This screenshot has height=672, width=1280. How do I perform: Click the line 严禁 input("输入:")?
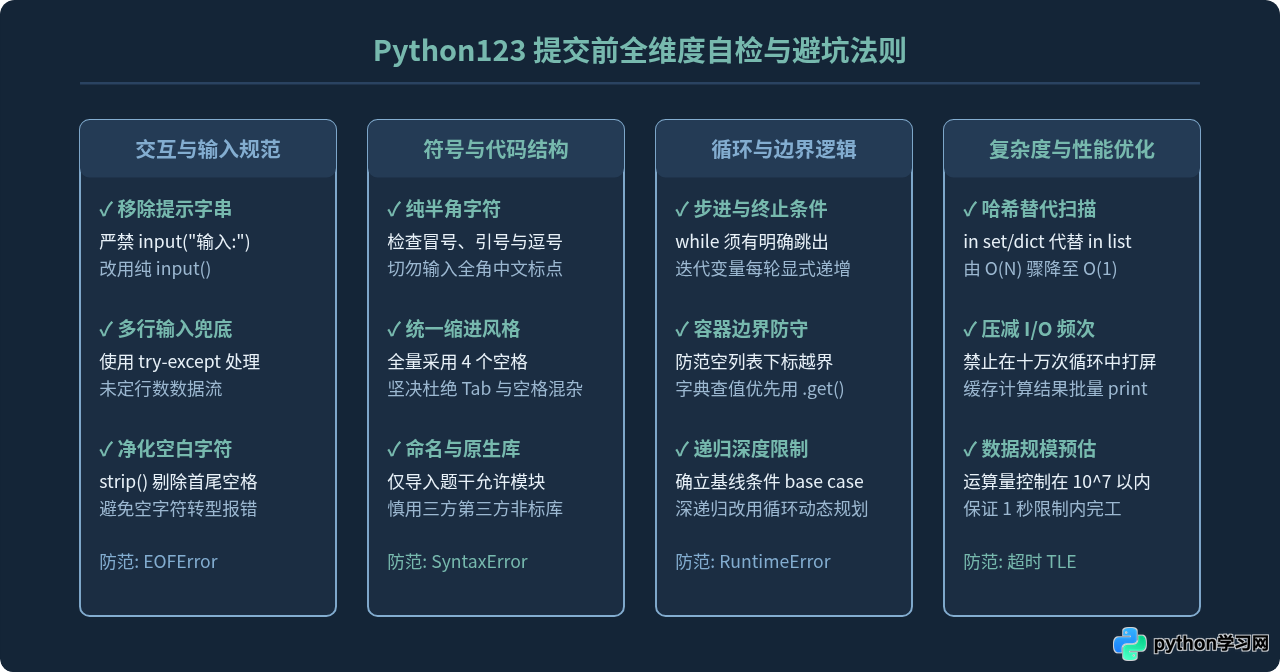[175, 241]
